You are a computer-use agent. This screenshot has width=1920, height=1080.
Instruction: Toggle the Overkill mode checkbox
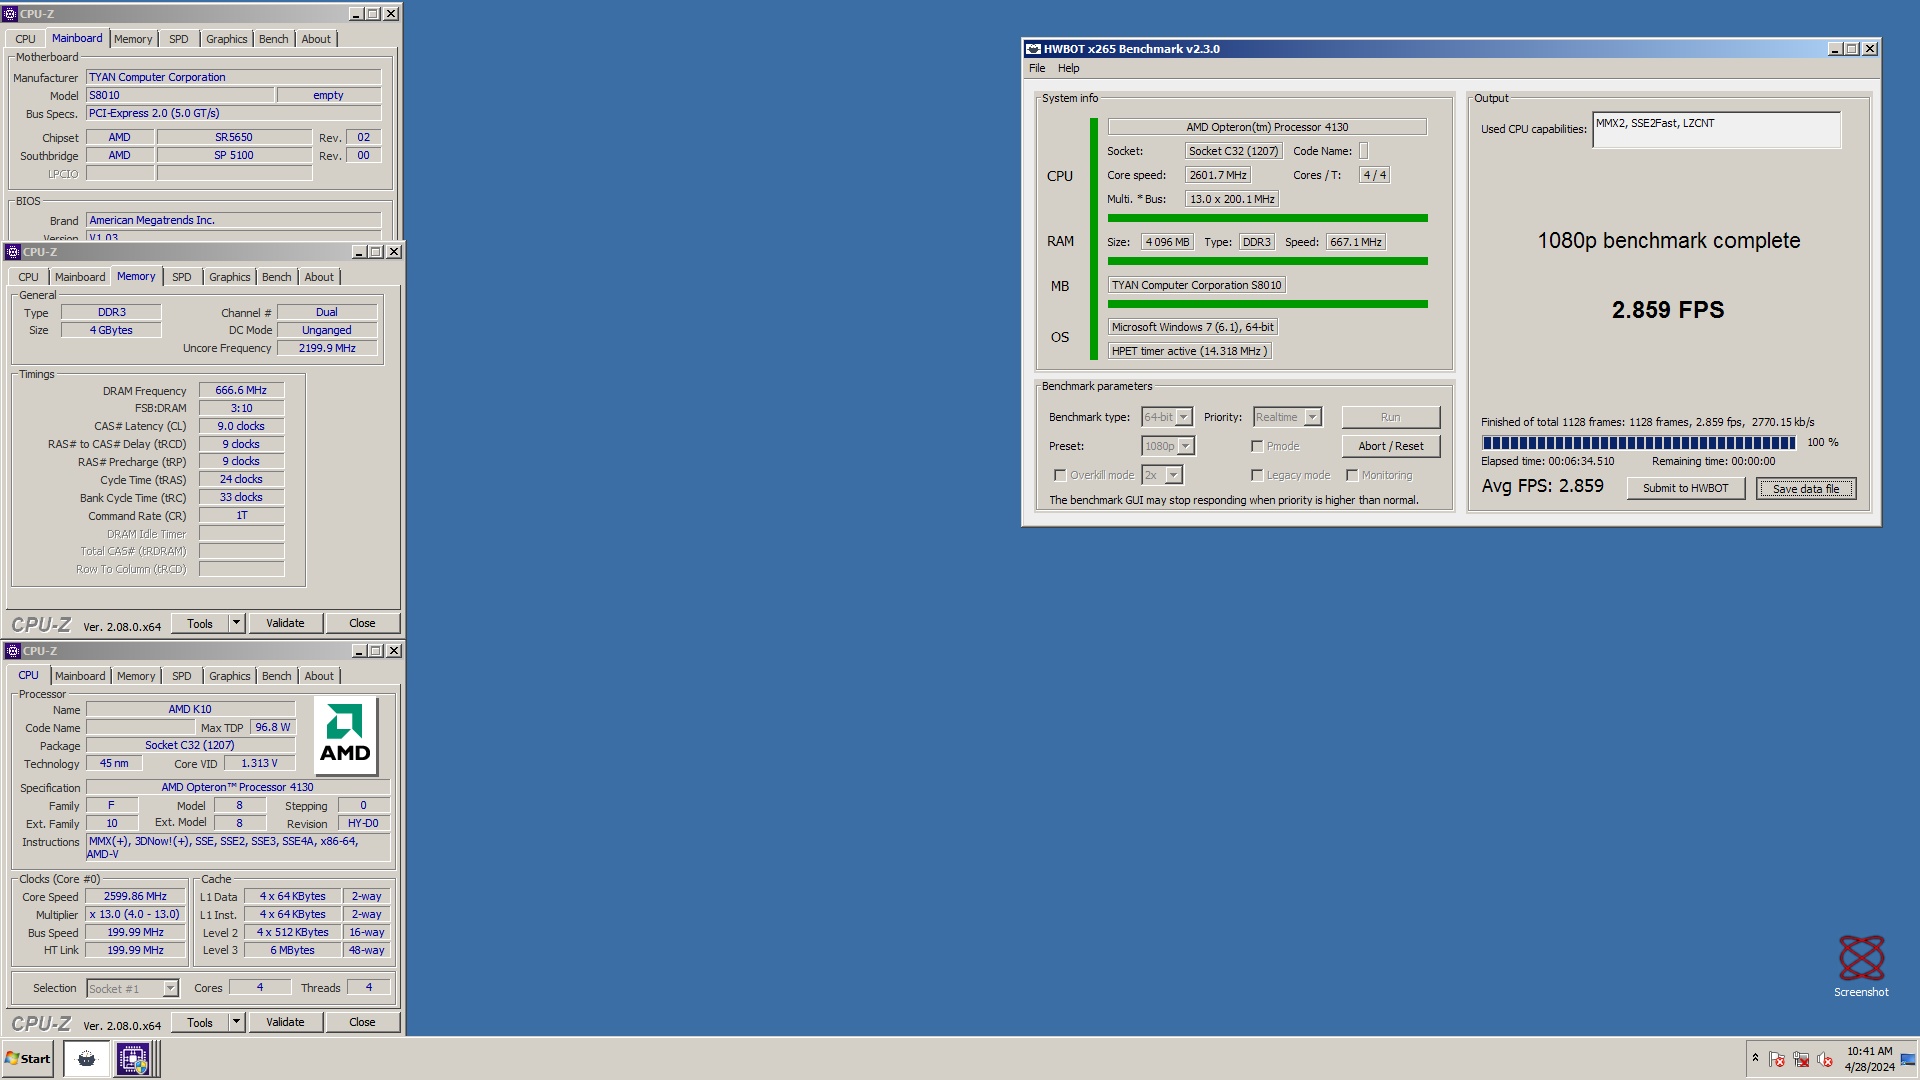(x=1060, y=475)
